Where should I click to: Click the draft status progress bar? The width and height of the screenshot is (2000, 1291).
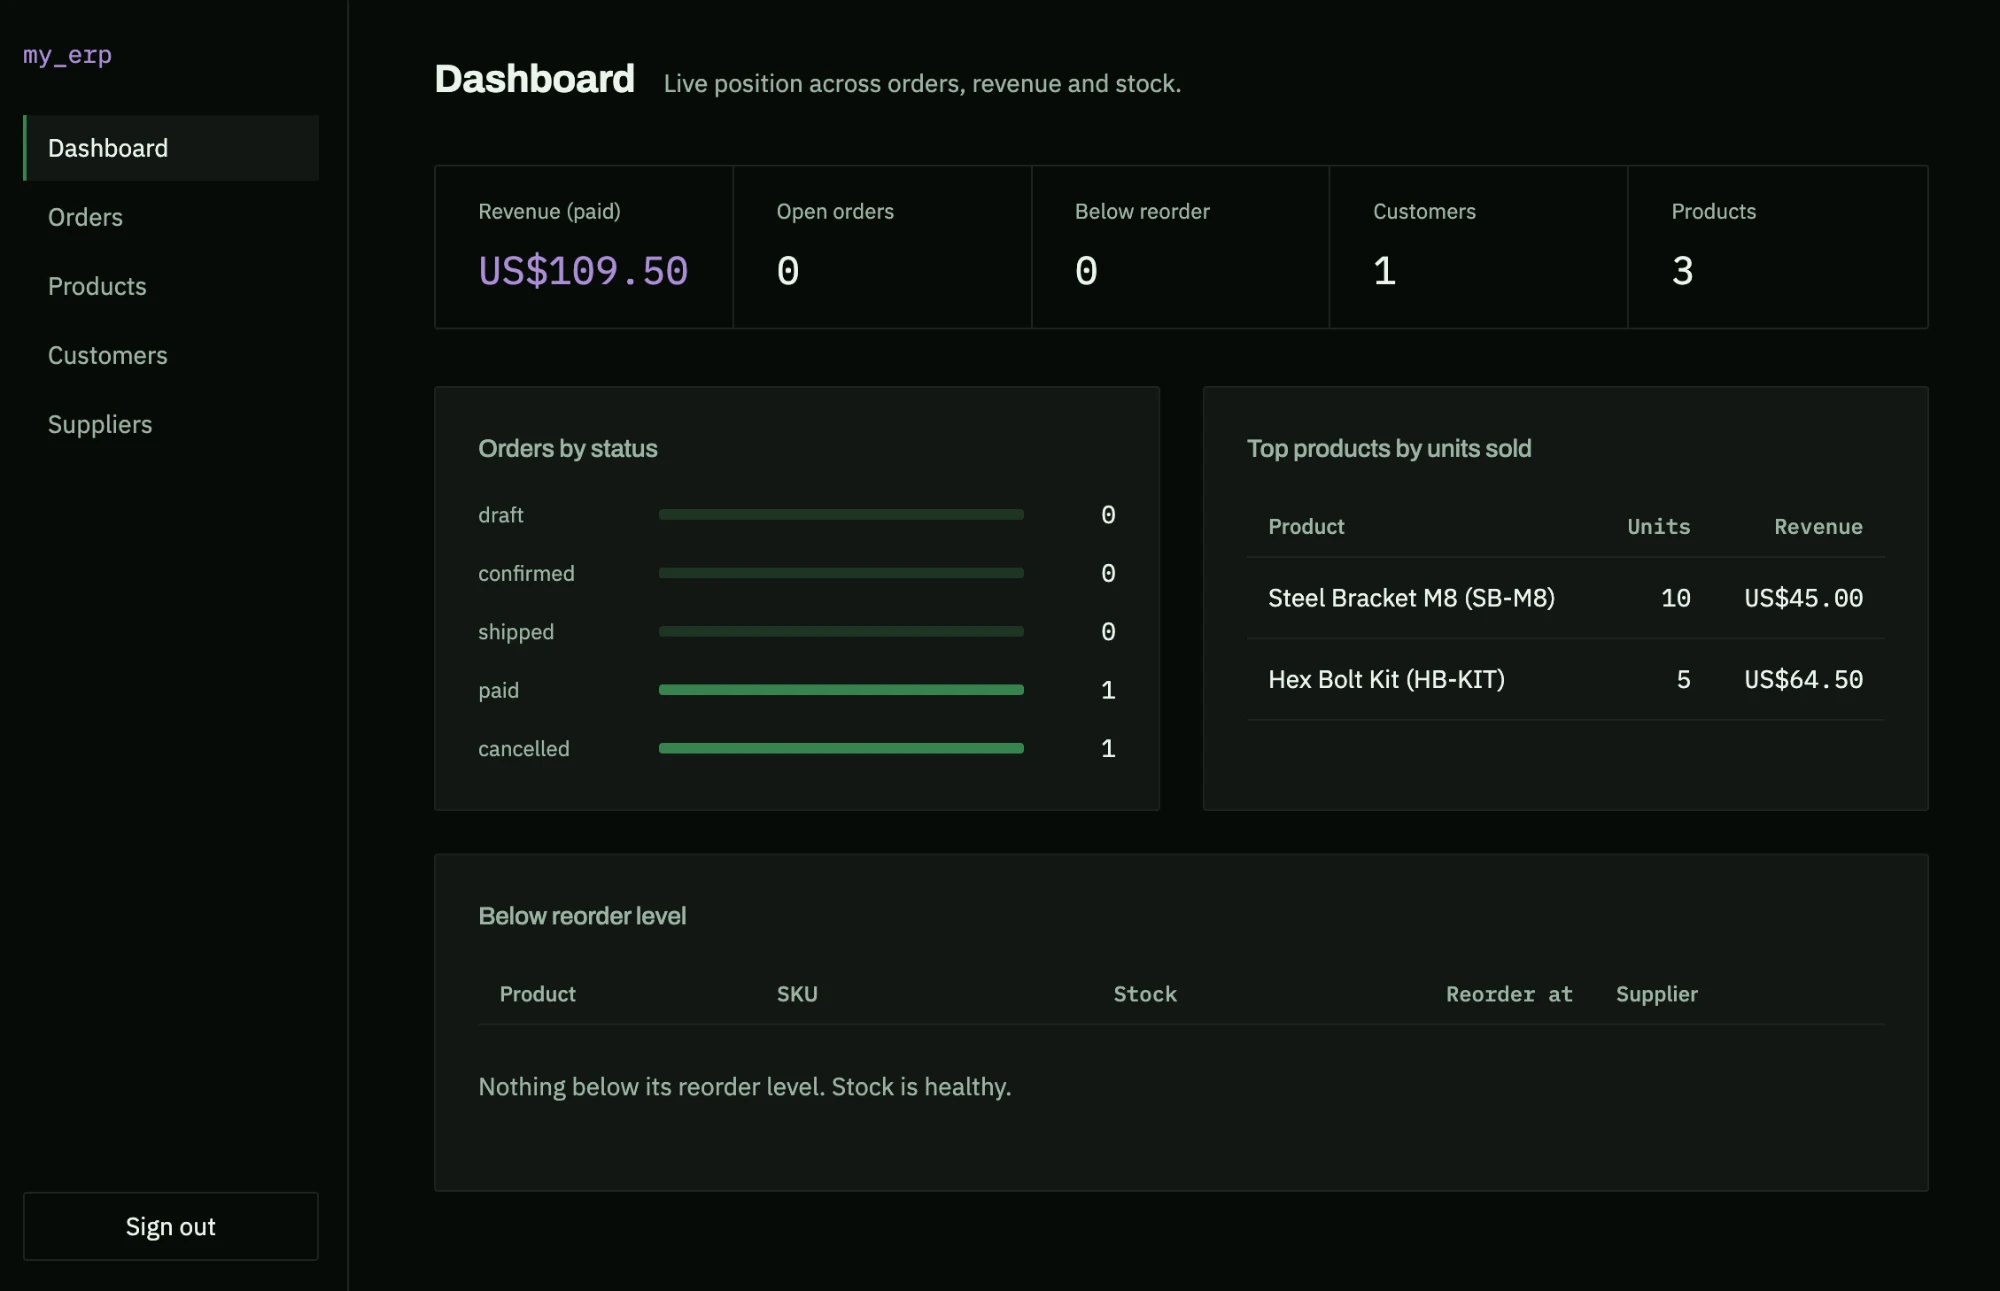click(x=841, y=514)
